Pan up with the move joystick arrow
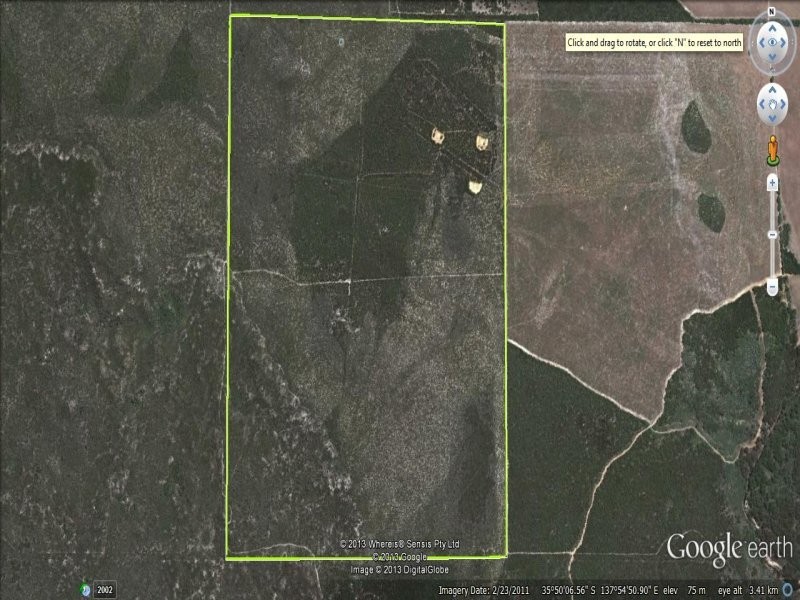Screen dimensions: 800x600 tap(772, 88)
